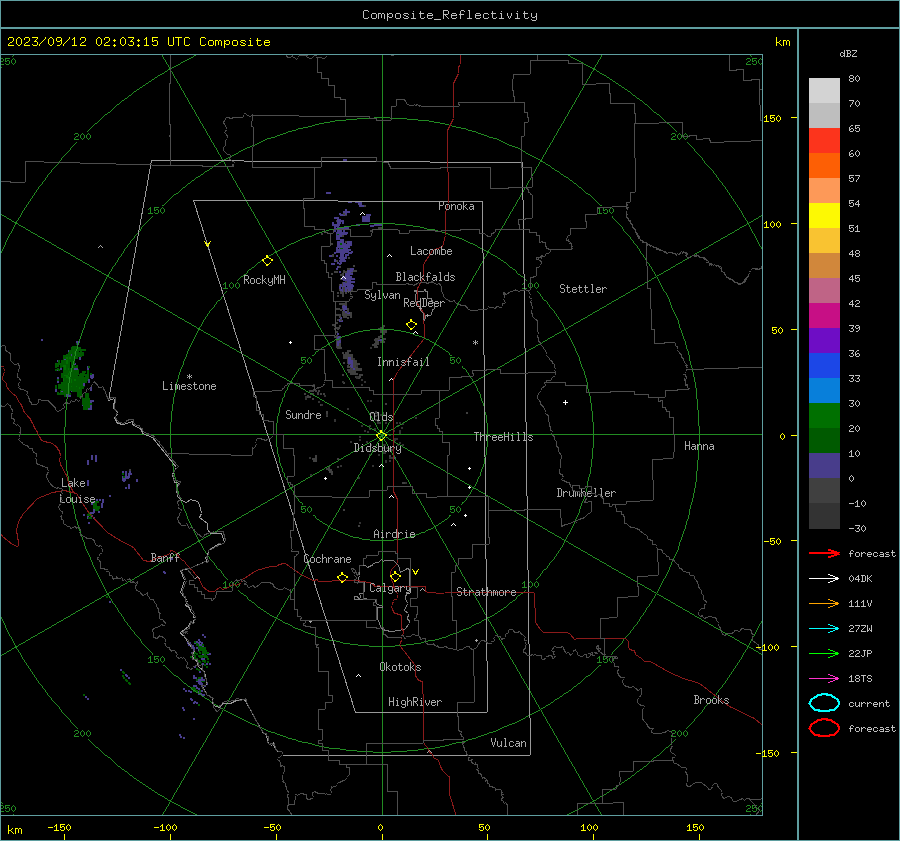The width and height of the screenshot is (900, 841).
Task: Click the dBZ legend heading
Action: (848, 53)
